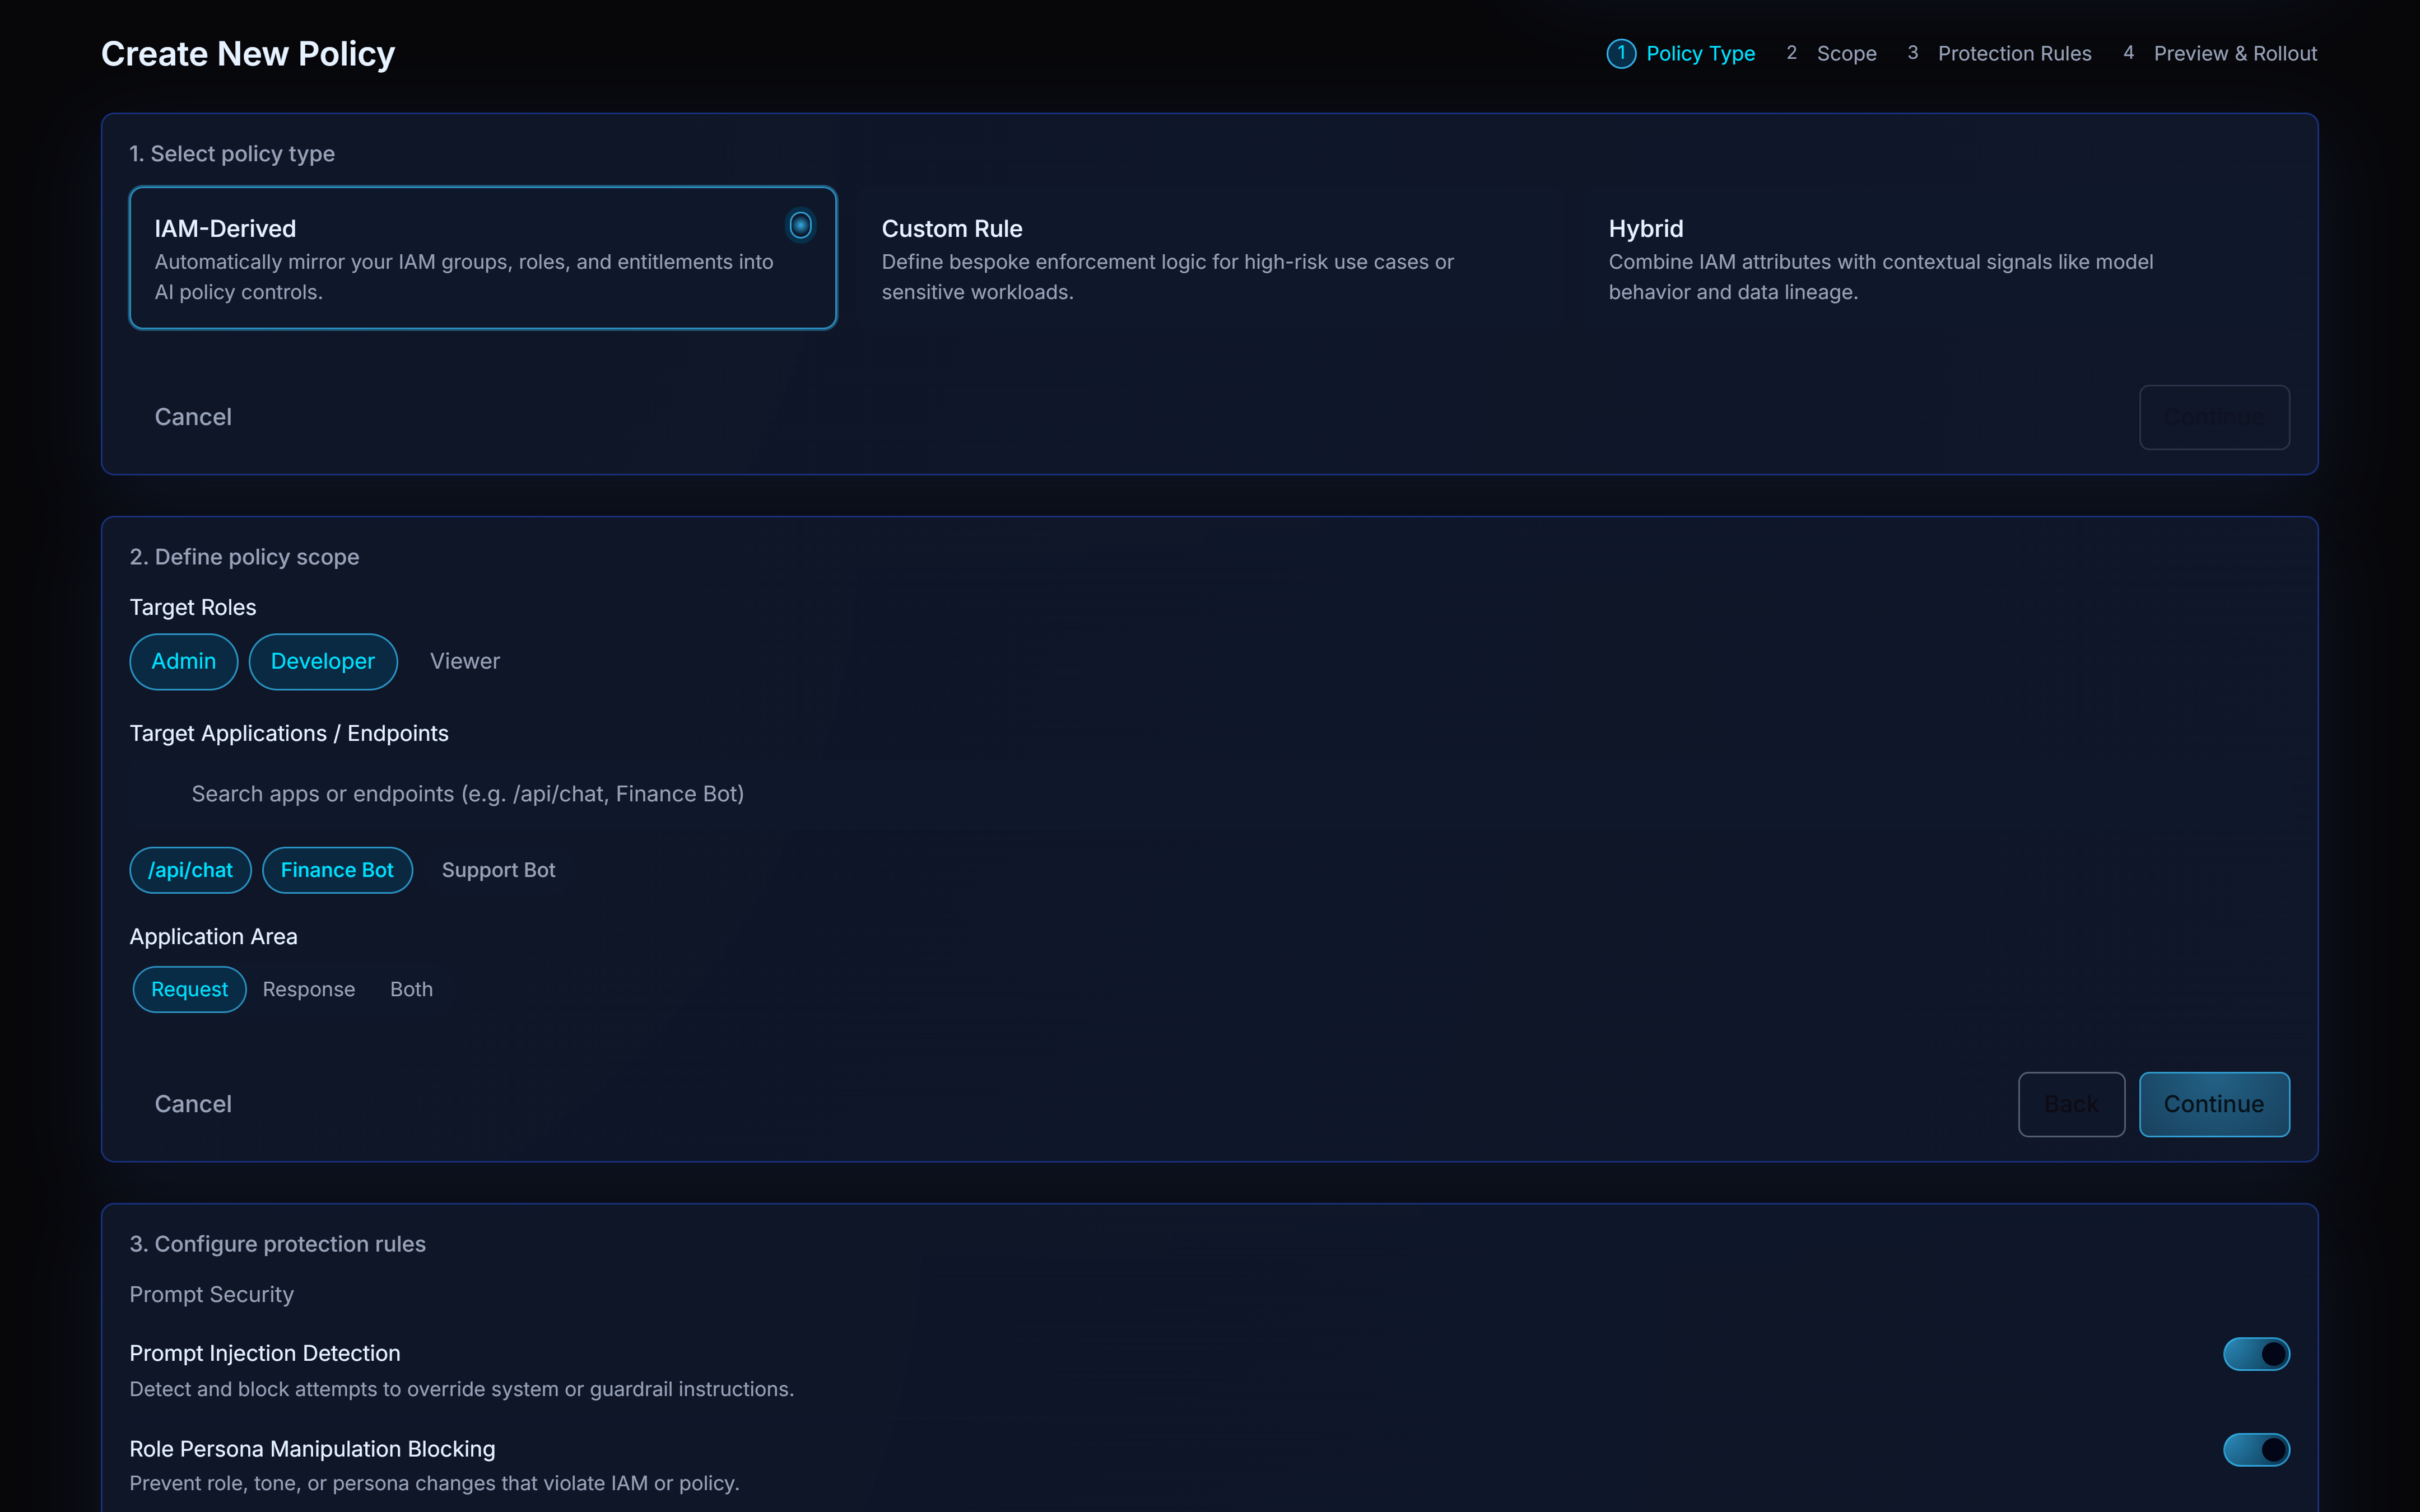Open the Protection Rules step
The image size is (2420, 1512).
pyautogui.click(x=2014, y=53)
